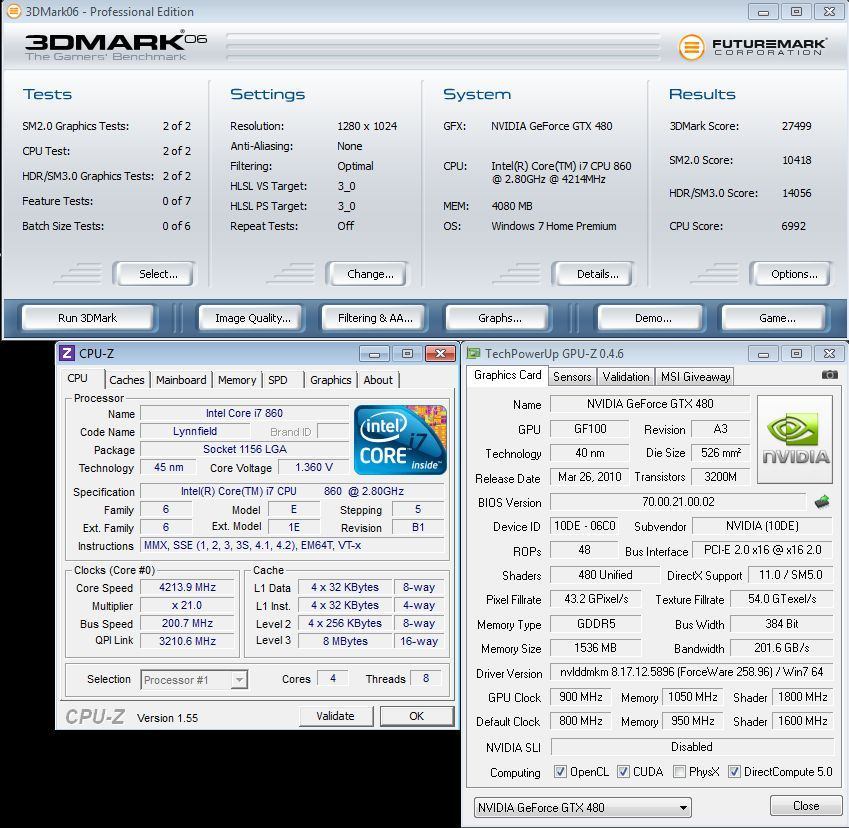Toggle the OpenCL checkbox
849x828 pixels.
coord(560,772)
